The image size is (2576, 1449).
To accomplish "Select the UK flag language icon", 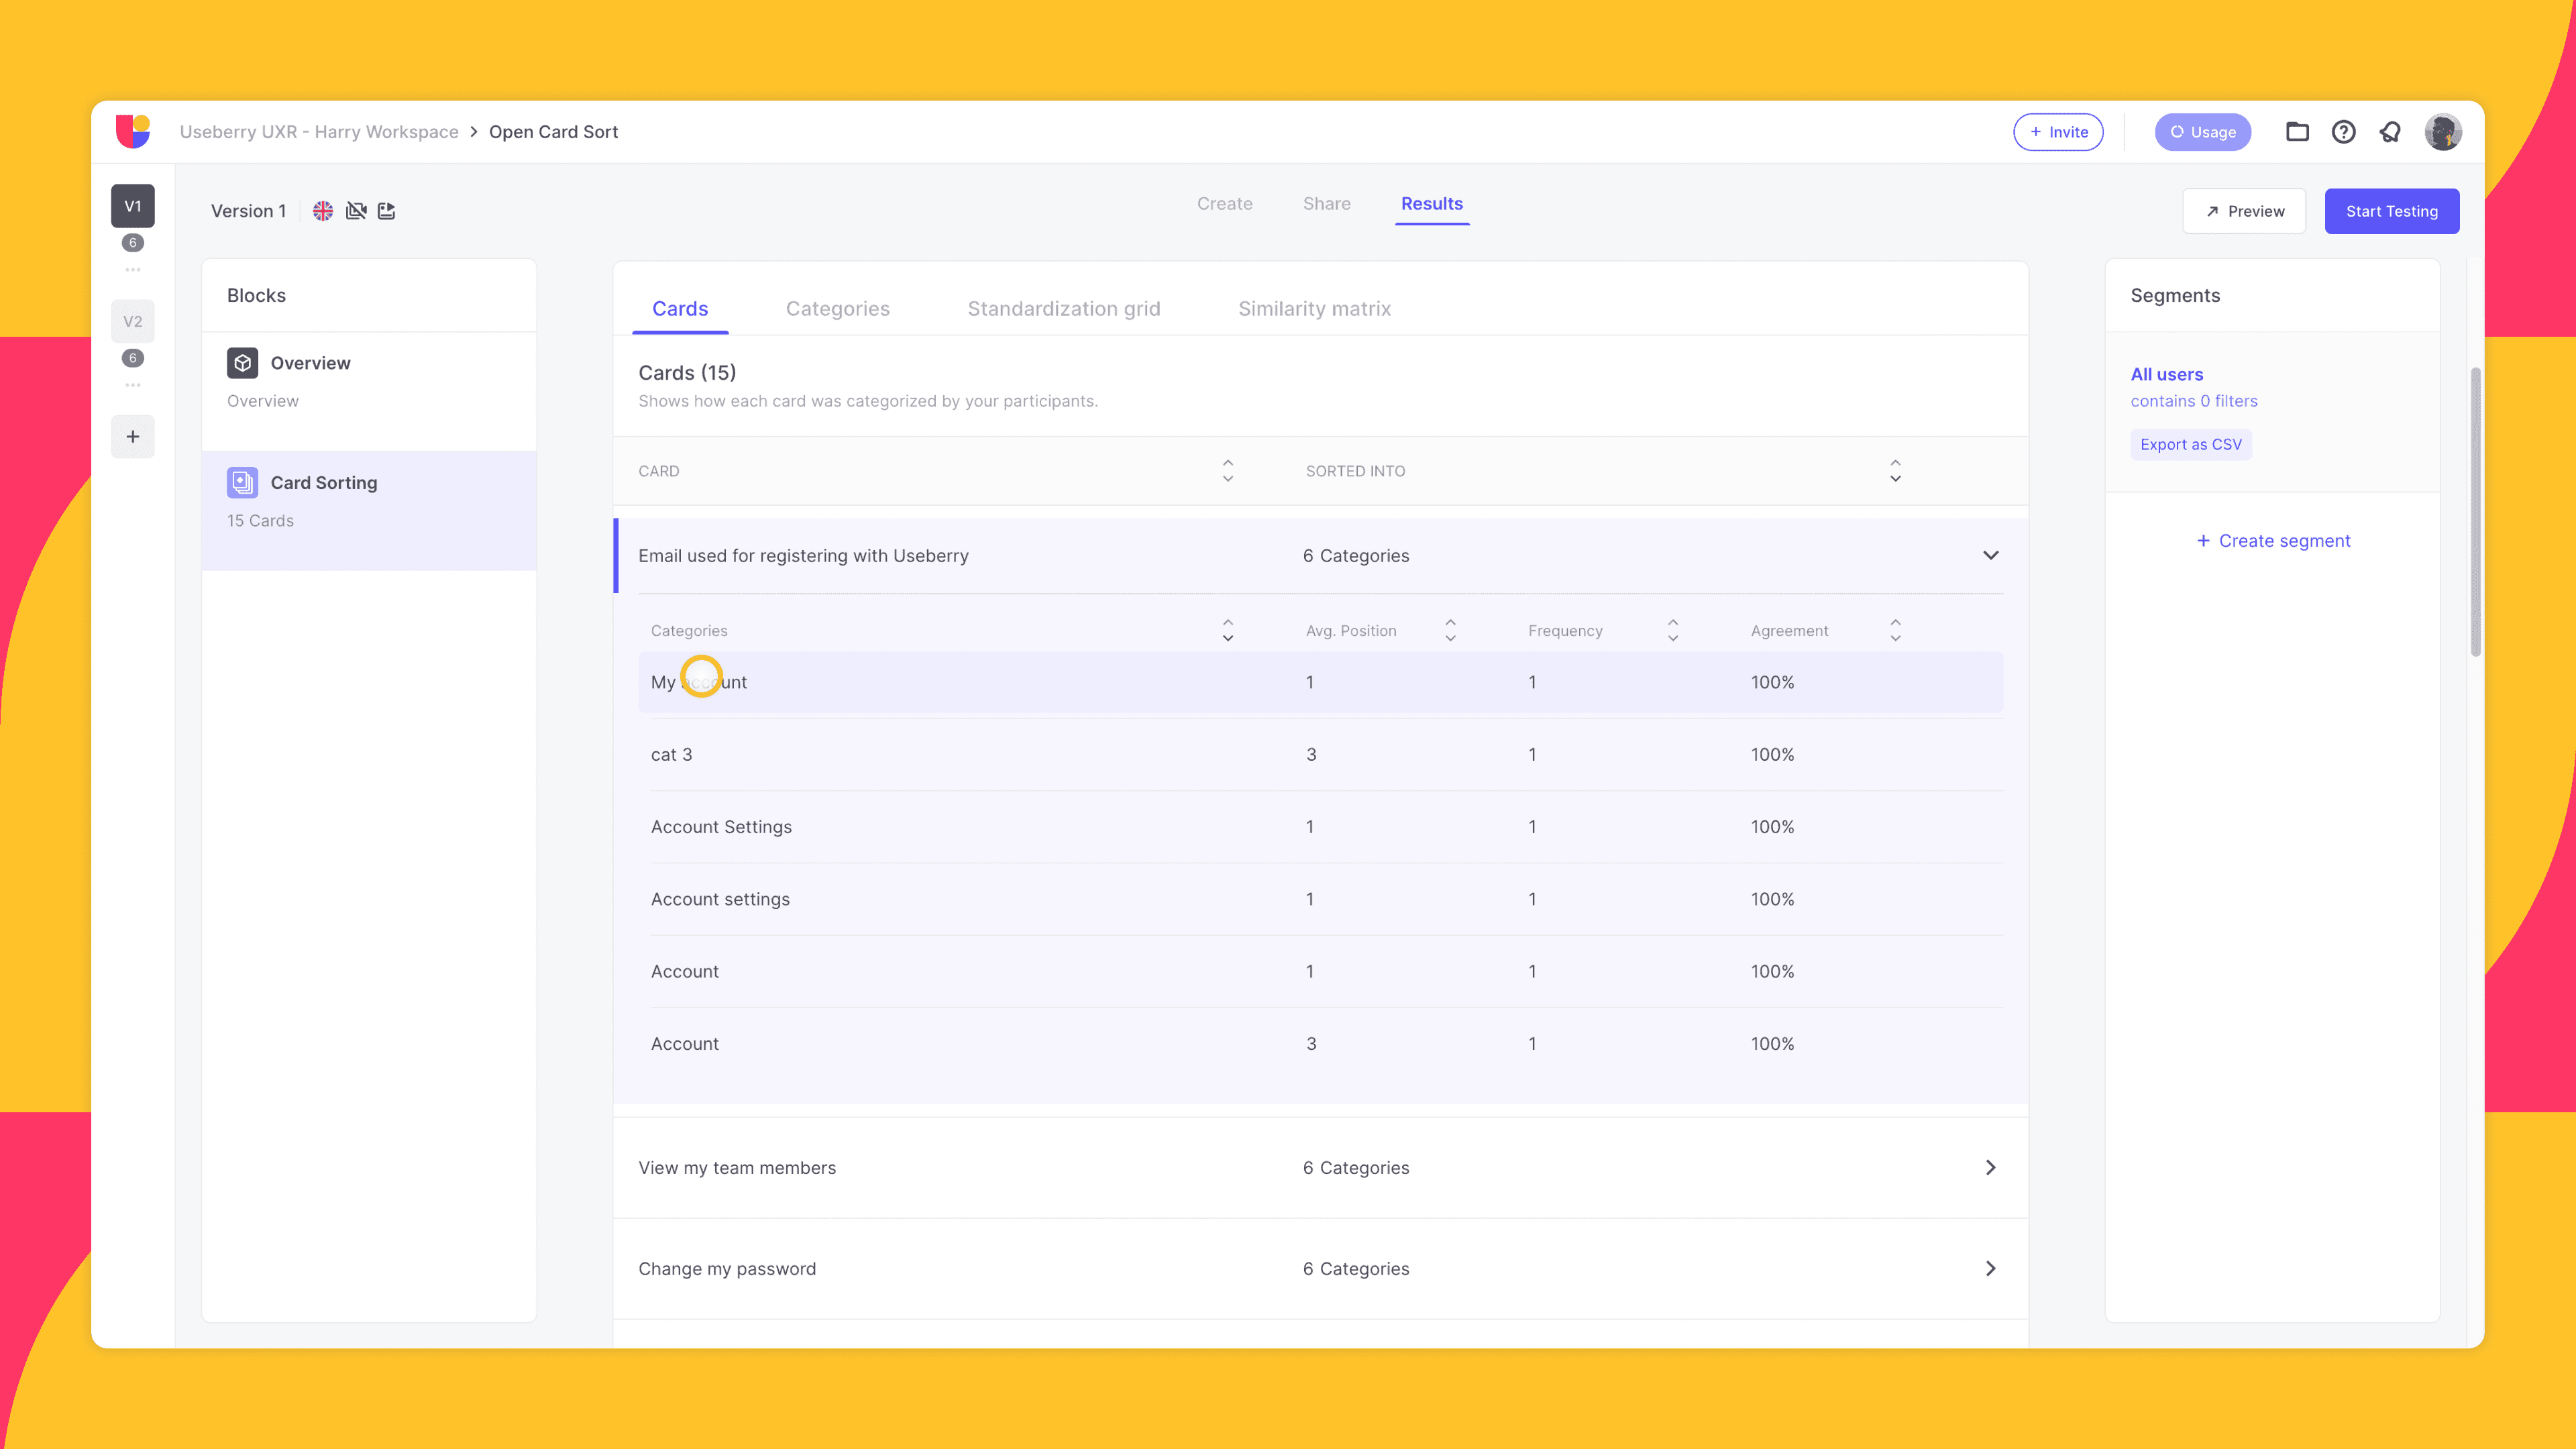I will pos(322,211).
